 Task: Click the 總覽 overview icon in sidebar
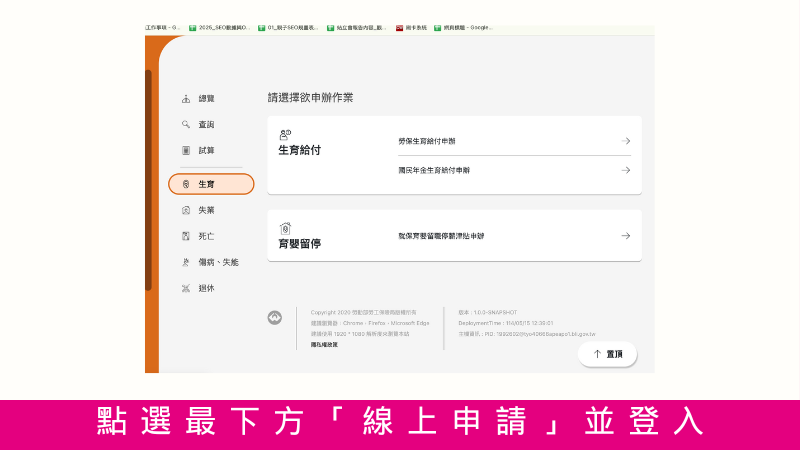click(x=186, y=98)
